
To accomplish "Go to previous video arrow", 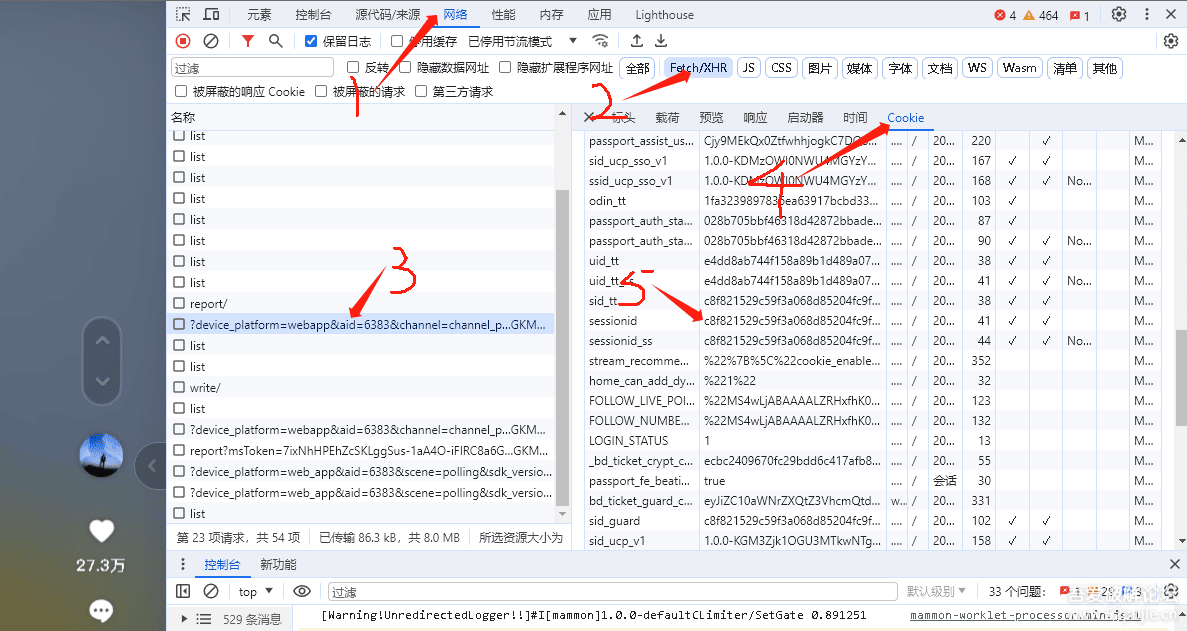I will click(x=102, y=340).
